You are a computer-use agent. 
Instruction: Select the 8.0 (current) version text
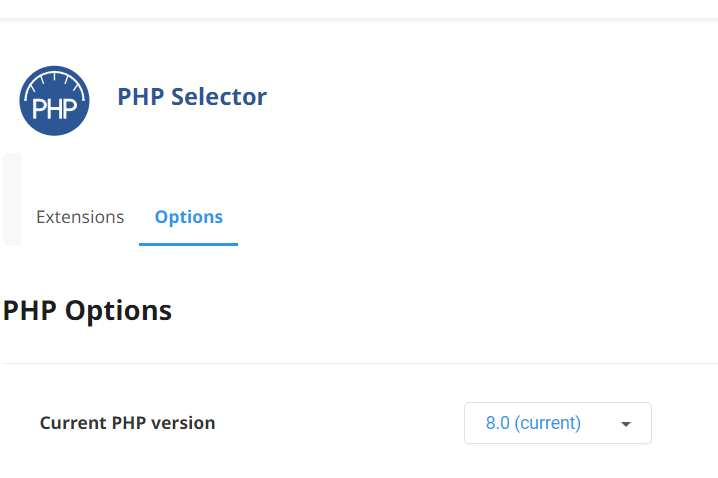(533, 423)
